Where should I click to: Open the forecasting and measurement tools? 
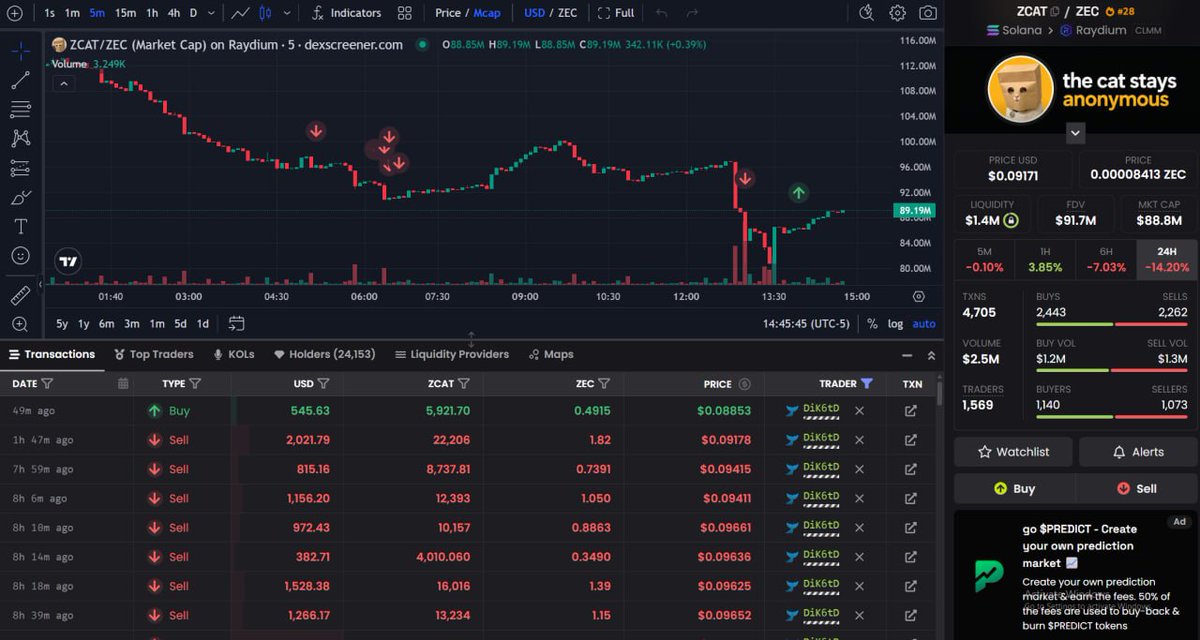click(20, 168)
